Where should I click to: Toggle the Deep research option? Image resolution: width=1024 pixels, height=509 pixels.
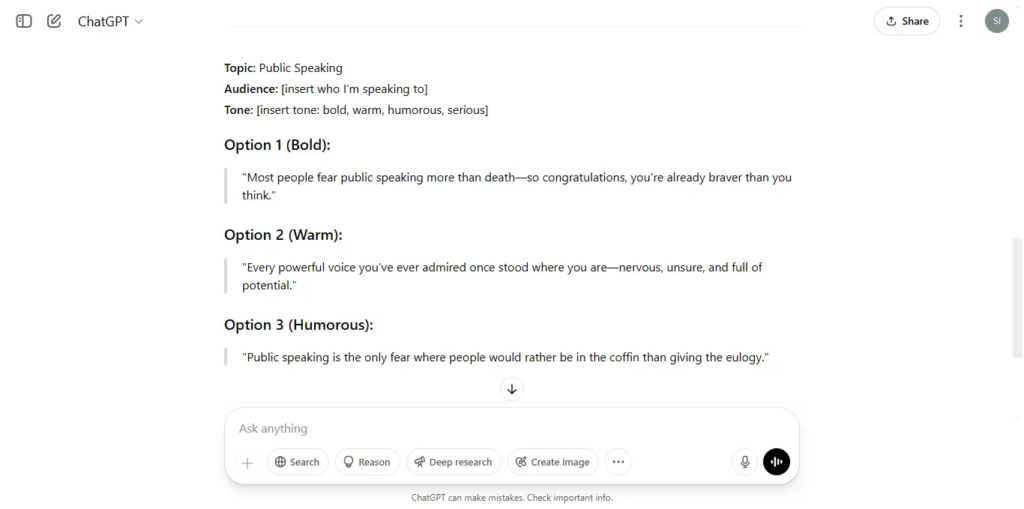click(x=453, y=462)
